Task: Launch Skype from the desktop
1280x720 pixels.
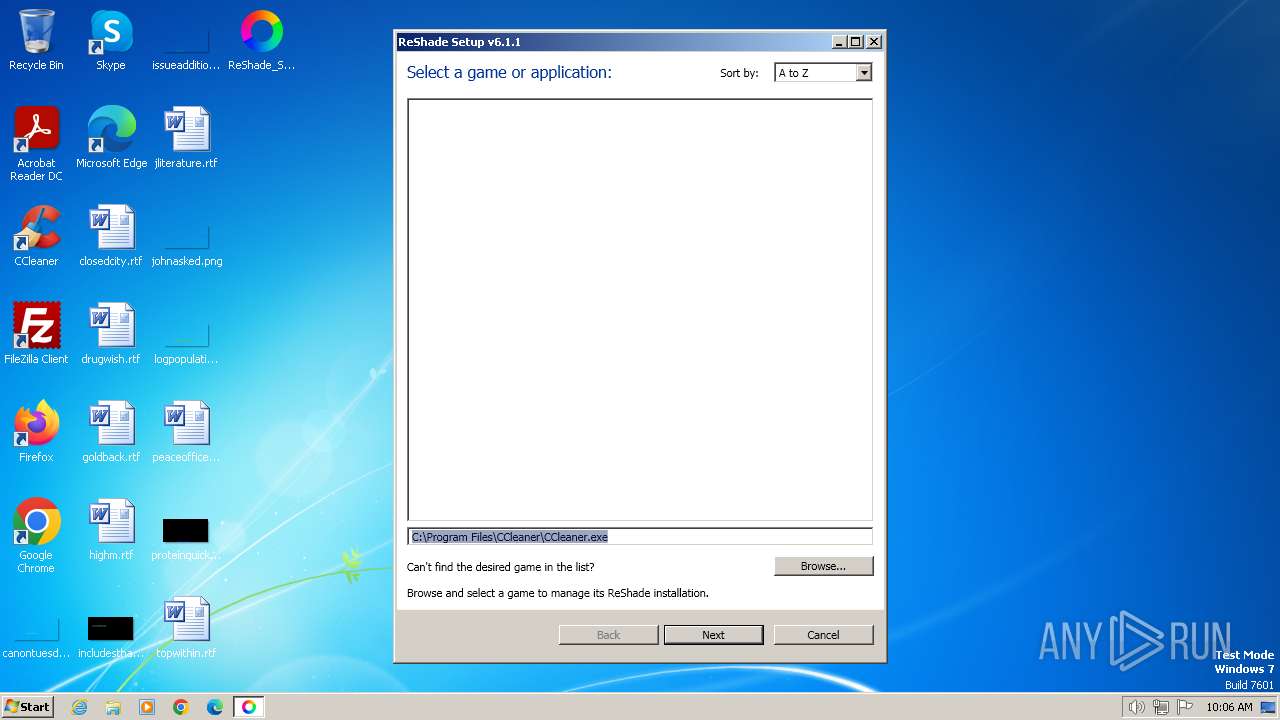Action: pos(111,40)
